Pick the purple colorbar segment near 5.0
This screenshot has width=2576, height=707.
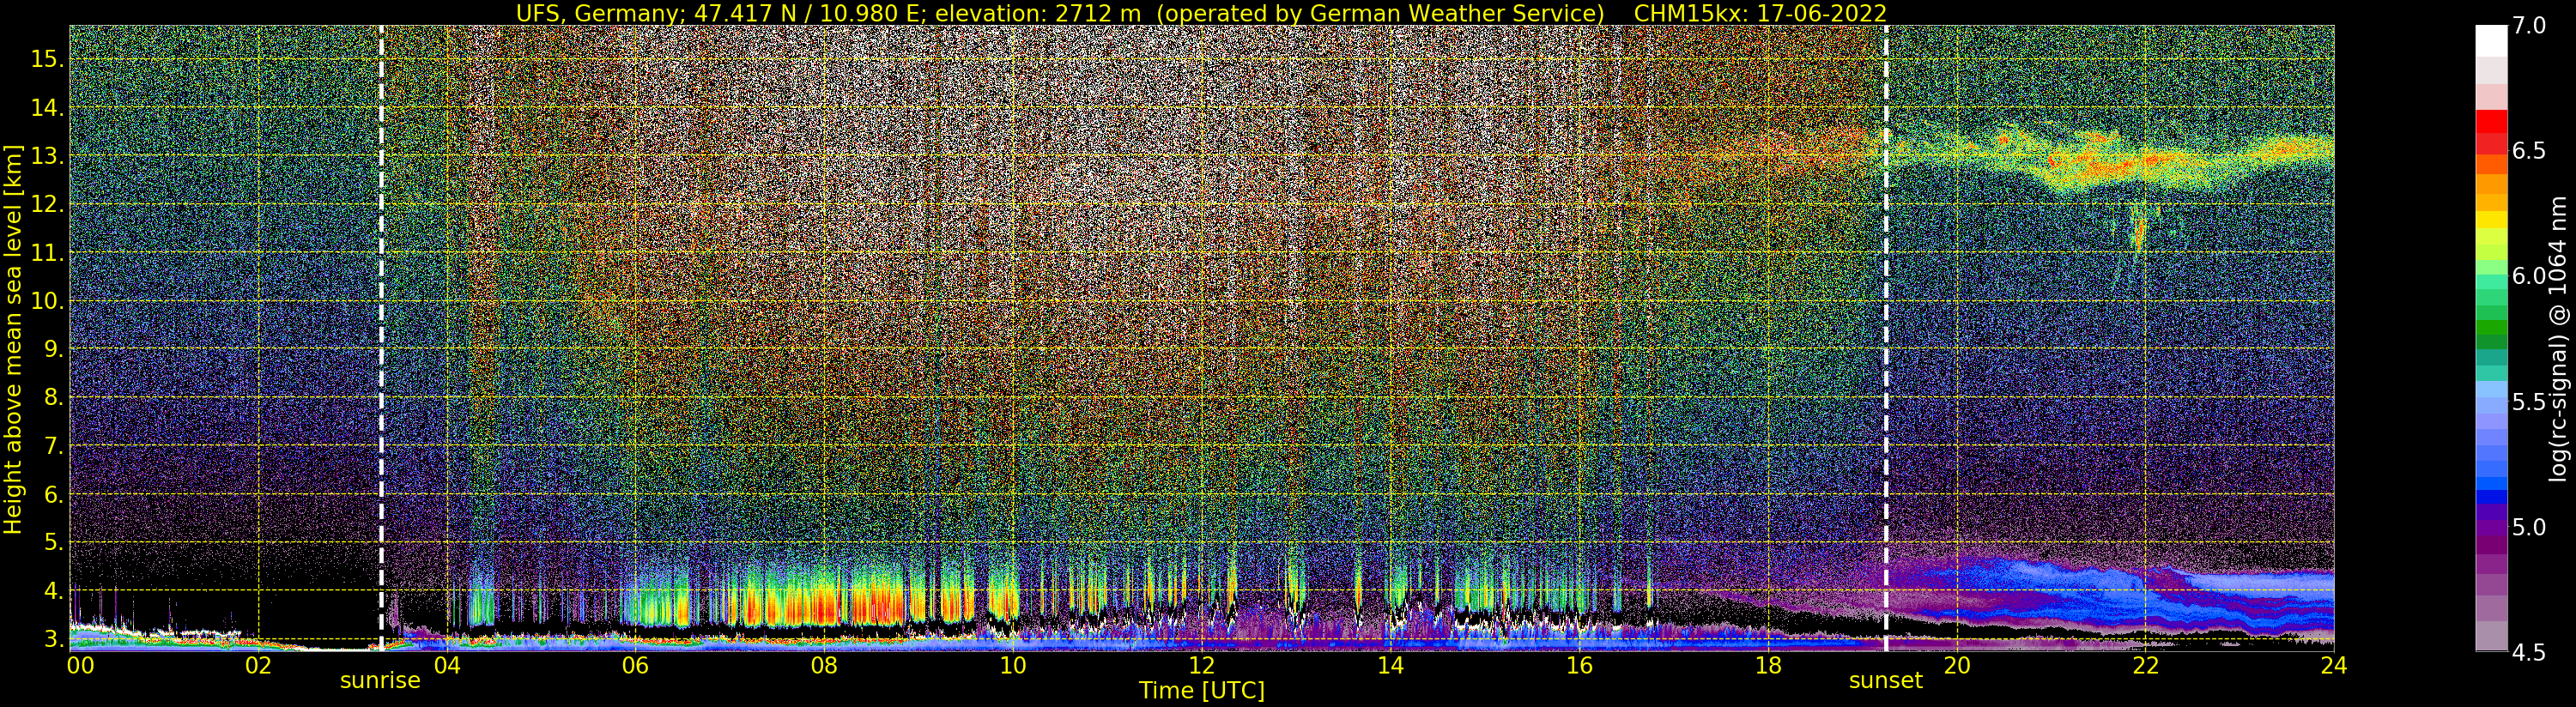[2491, 528]
